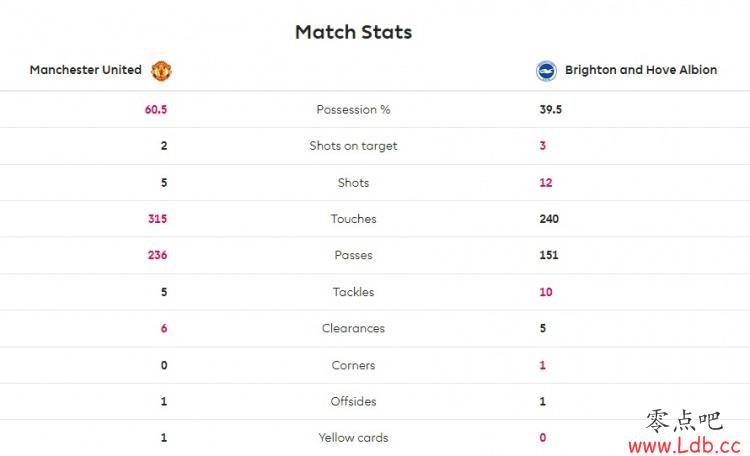Click the Passes stat label
Viewport: 750px width, 456px height.
pos(353,255)
